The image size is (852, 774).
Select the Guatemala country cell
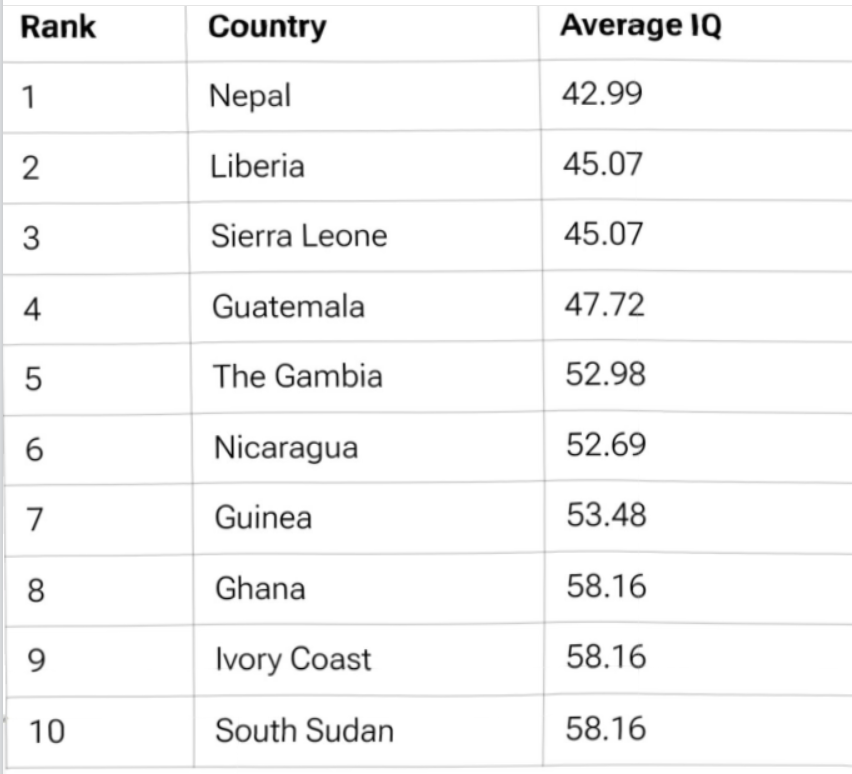[288, 306]
